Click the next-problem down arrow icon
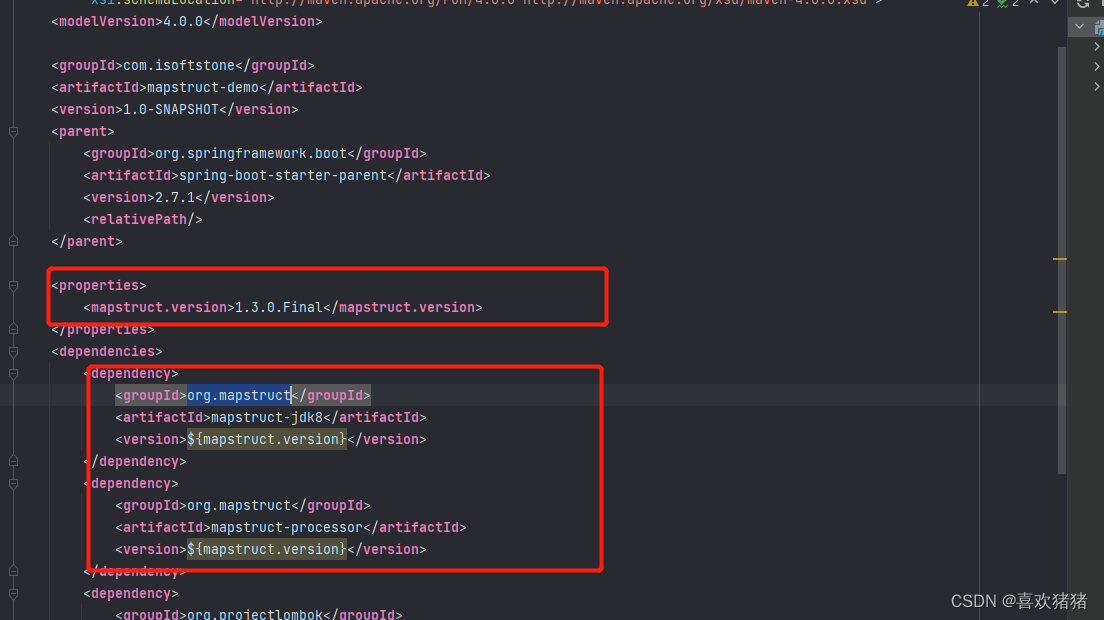 coord(1054,4)
